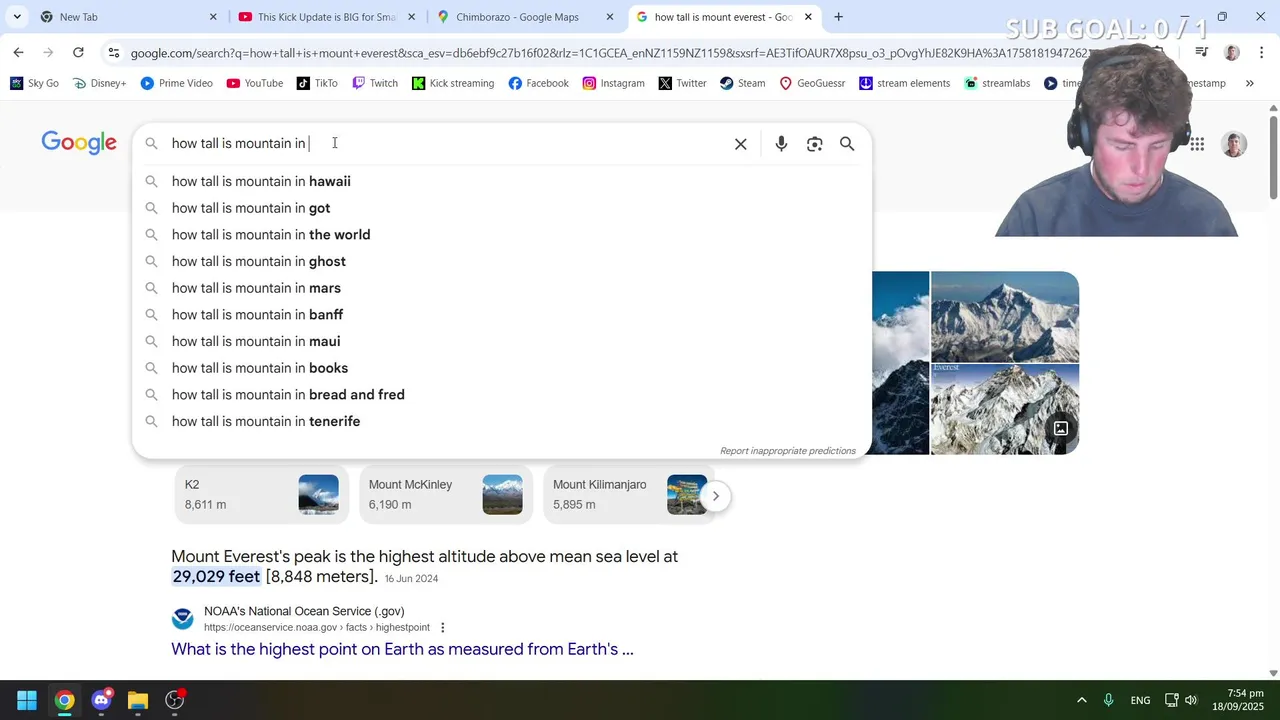Open Disney+ bookmark
Viewport: 1280px width, 720px height.
[x=100, y=83]
